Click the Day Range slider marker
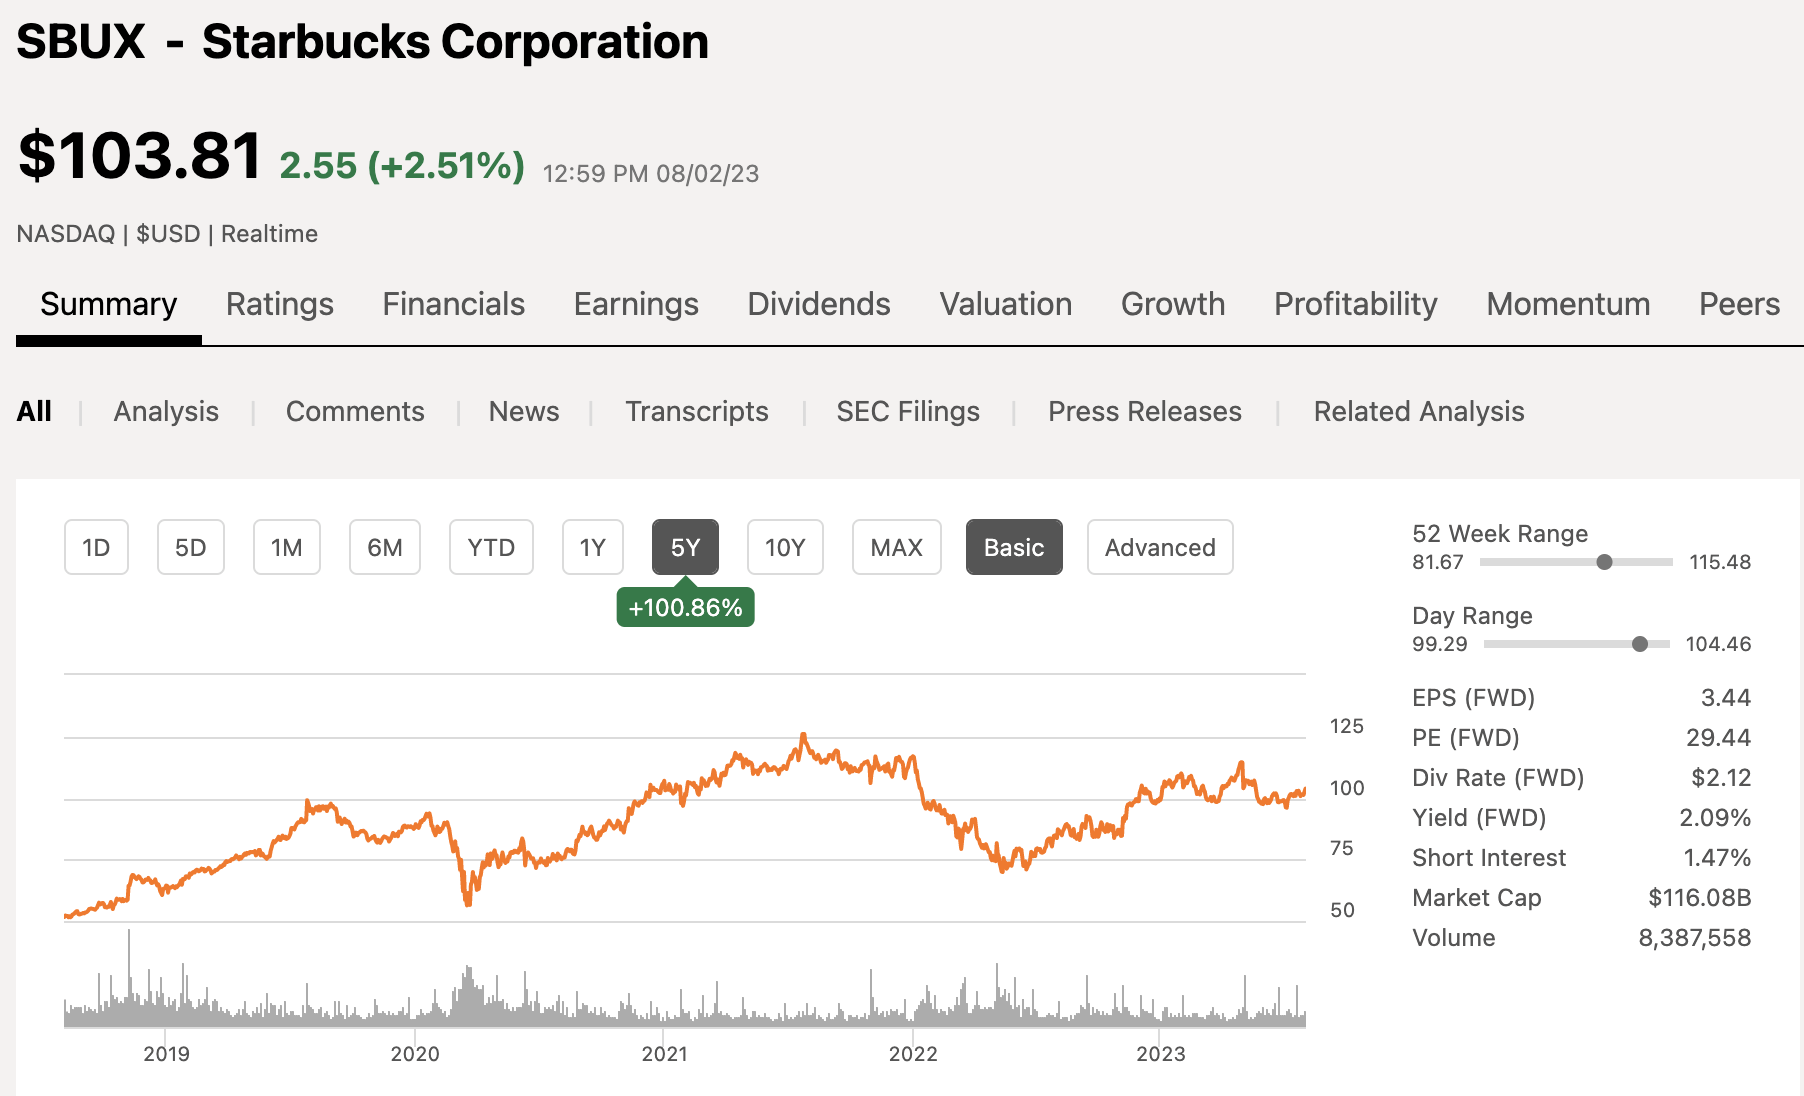Image resolution: width=1804 pixels, height=1096 pixels. [x=1640, y=644]
